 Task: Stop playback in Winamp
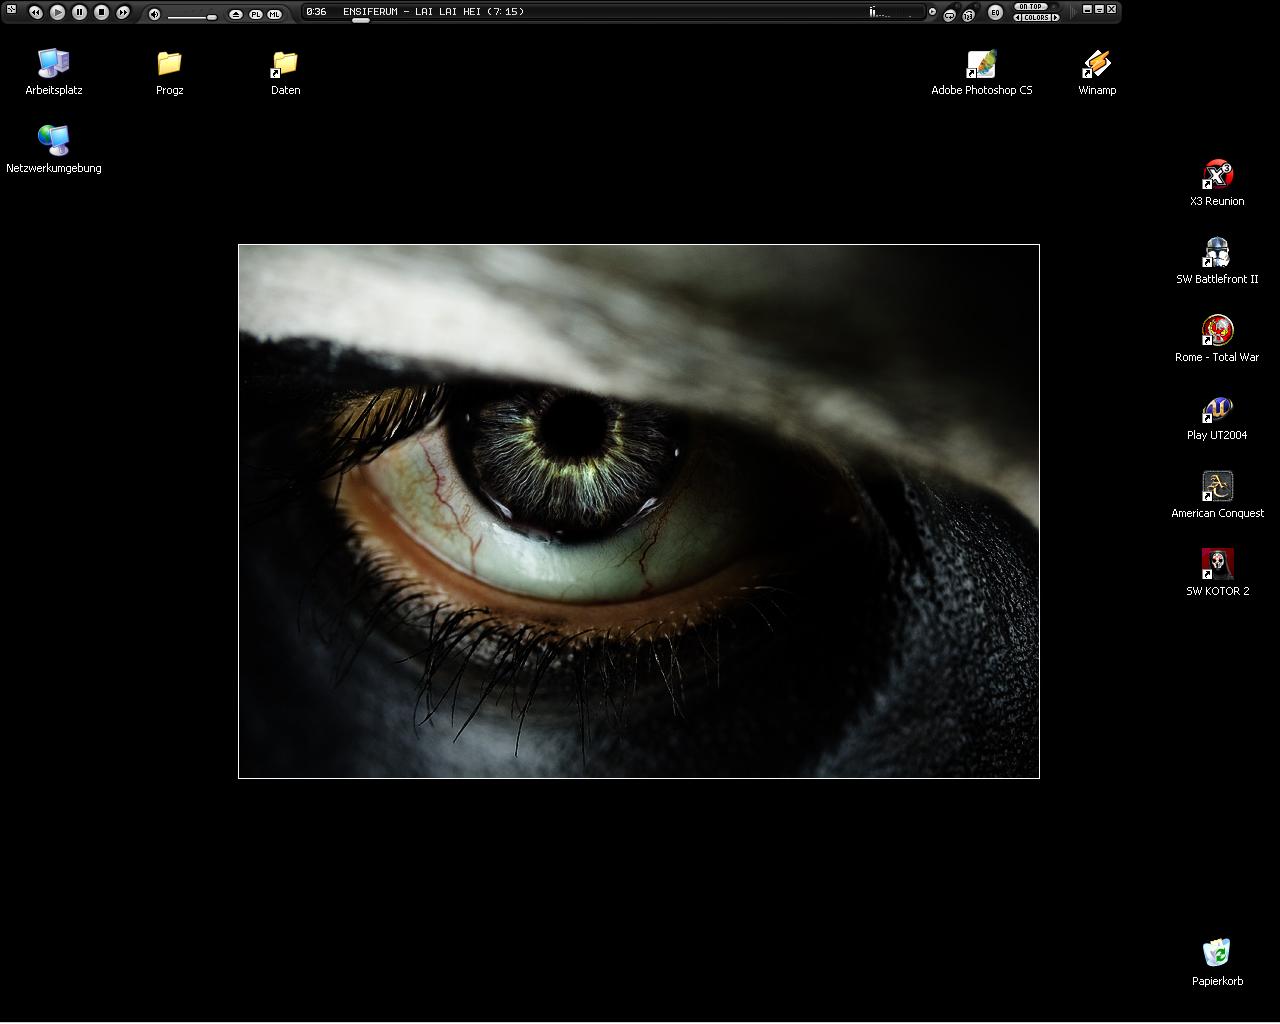pyautogui.click(x=101, y=12)
